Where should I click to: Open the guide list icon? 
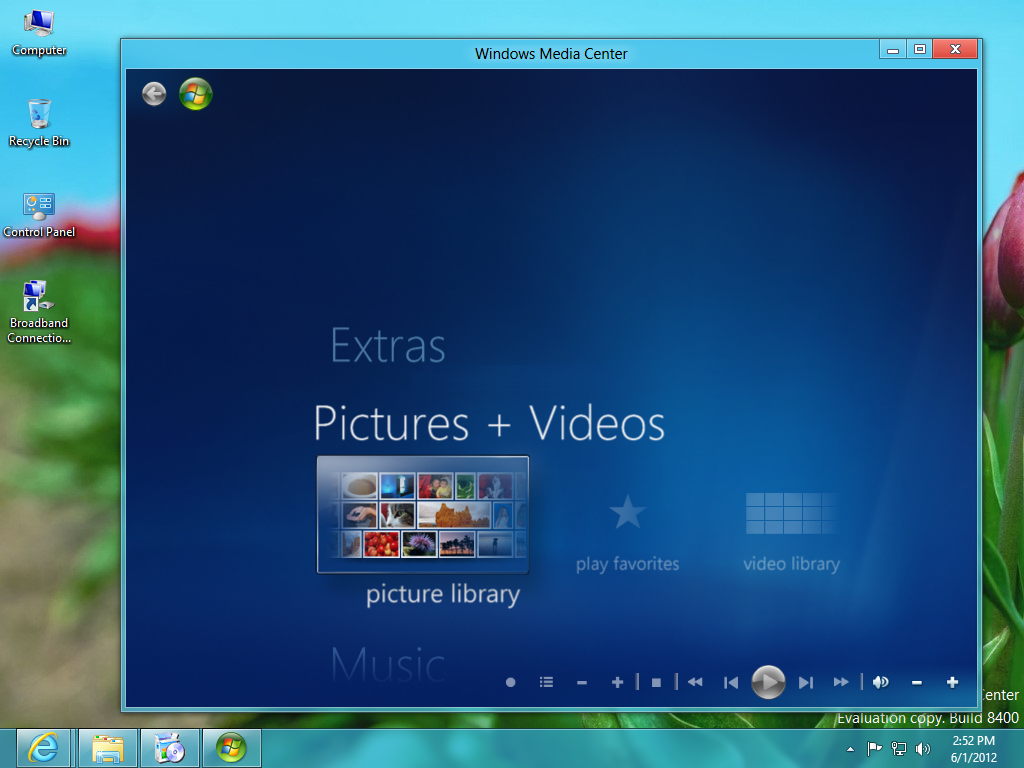[x=546, y=682]
